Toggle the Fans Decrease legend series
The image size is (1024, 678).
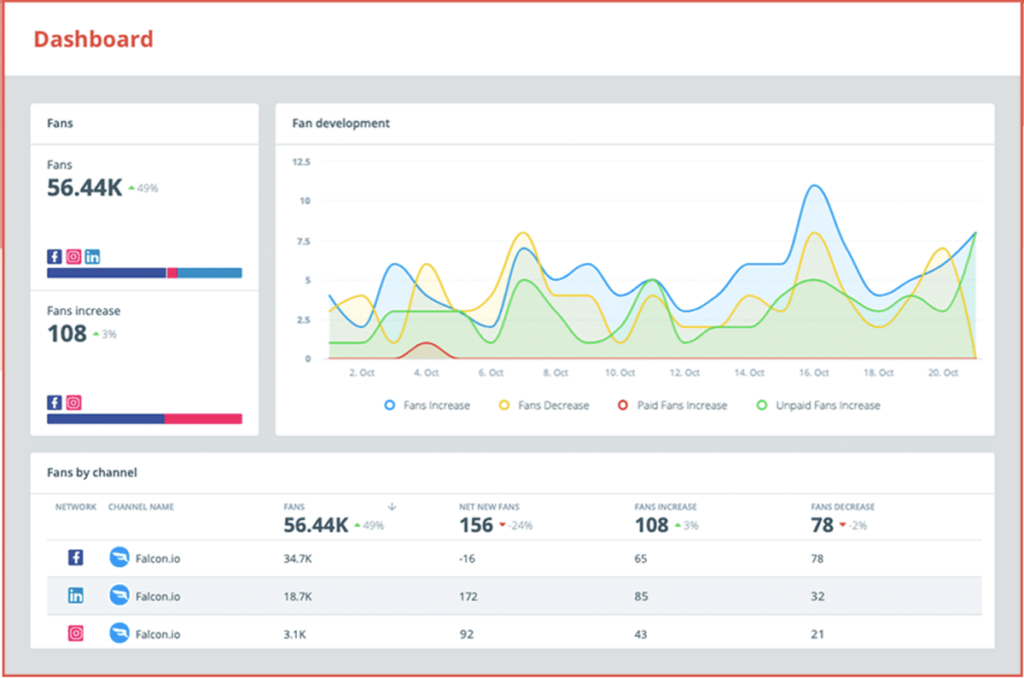544,406
